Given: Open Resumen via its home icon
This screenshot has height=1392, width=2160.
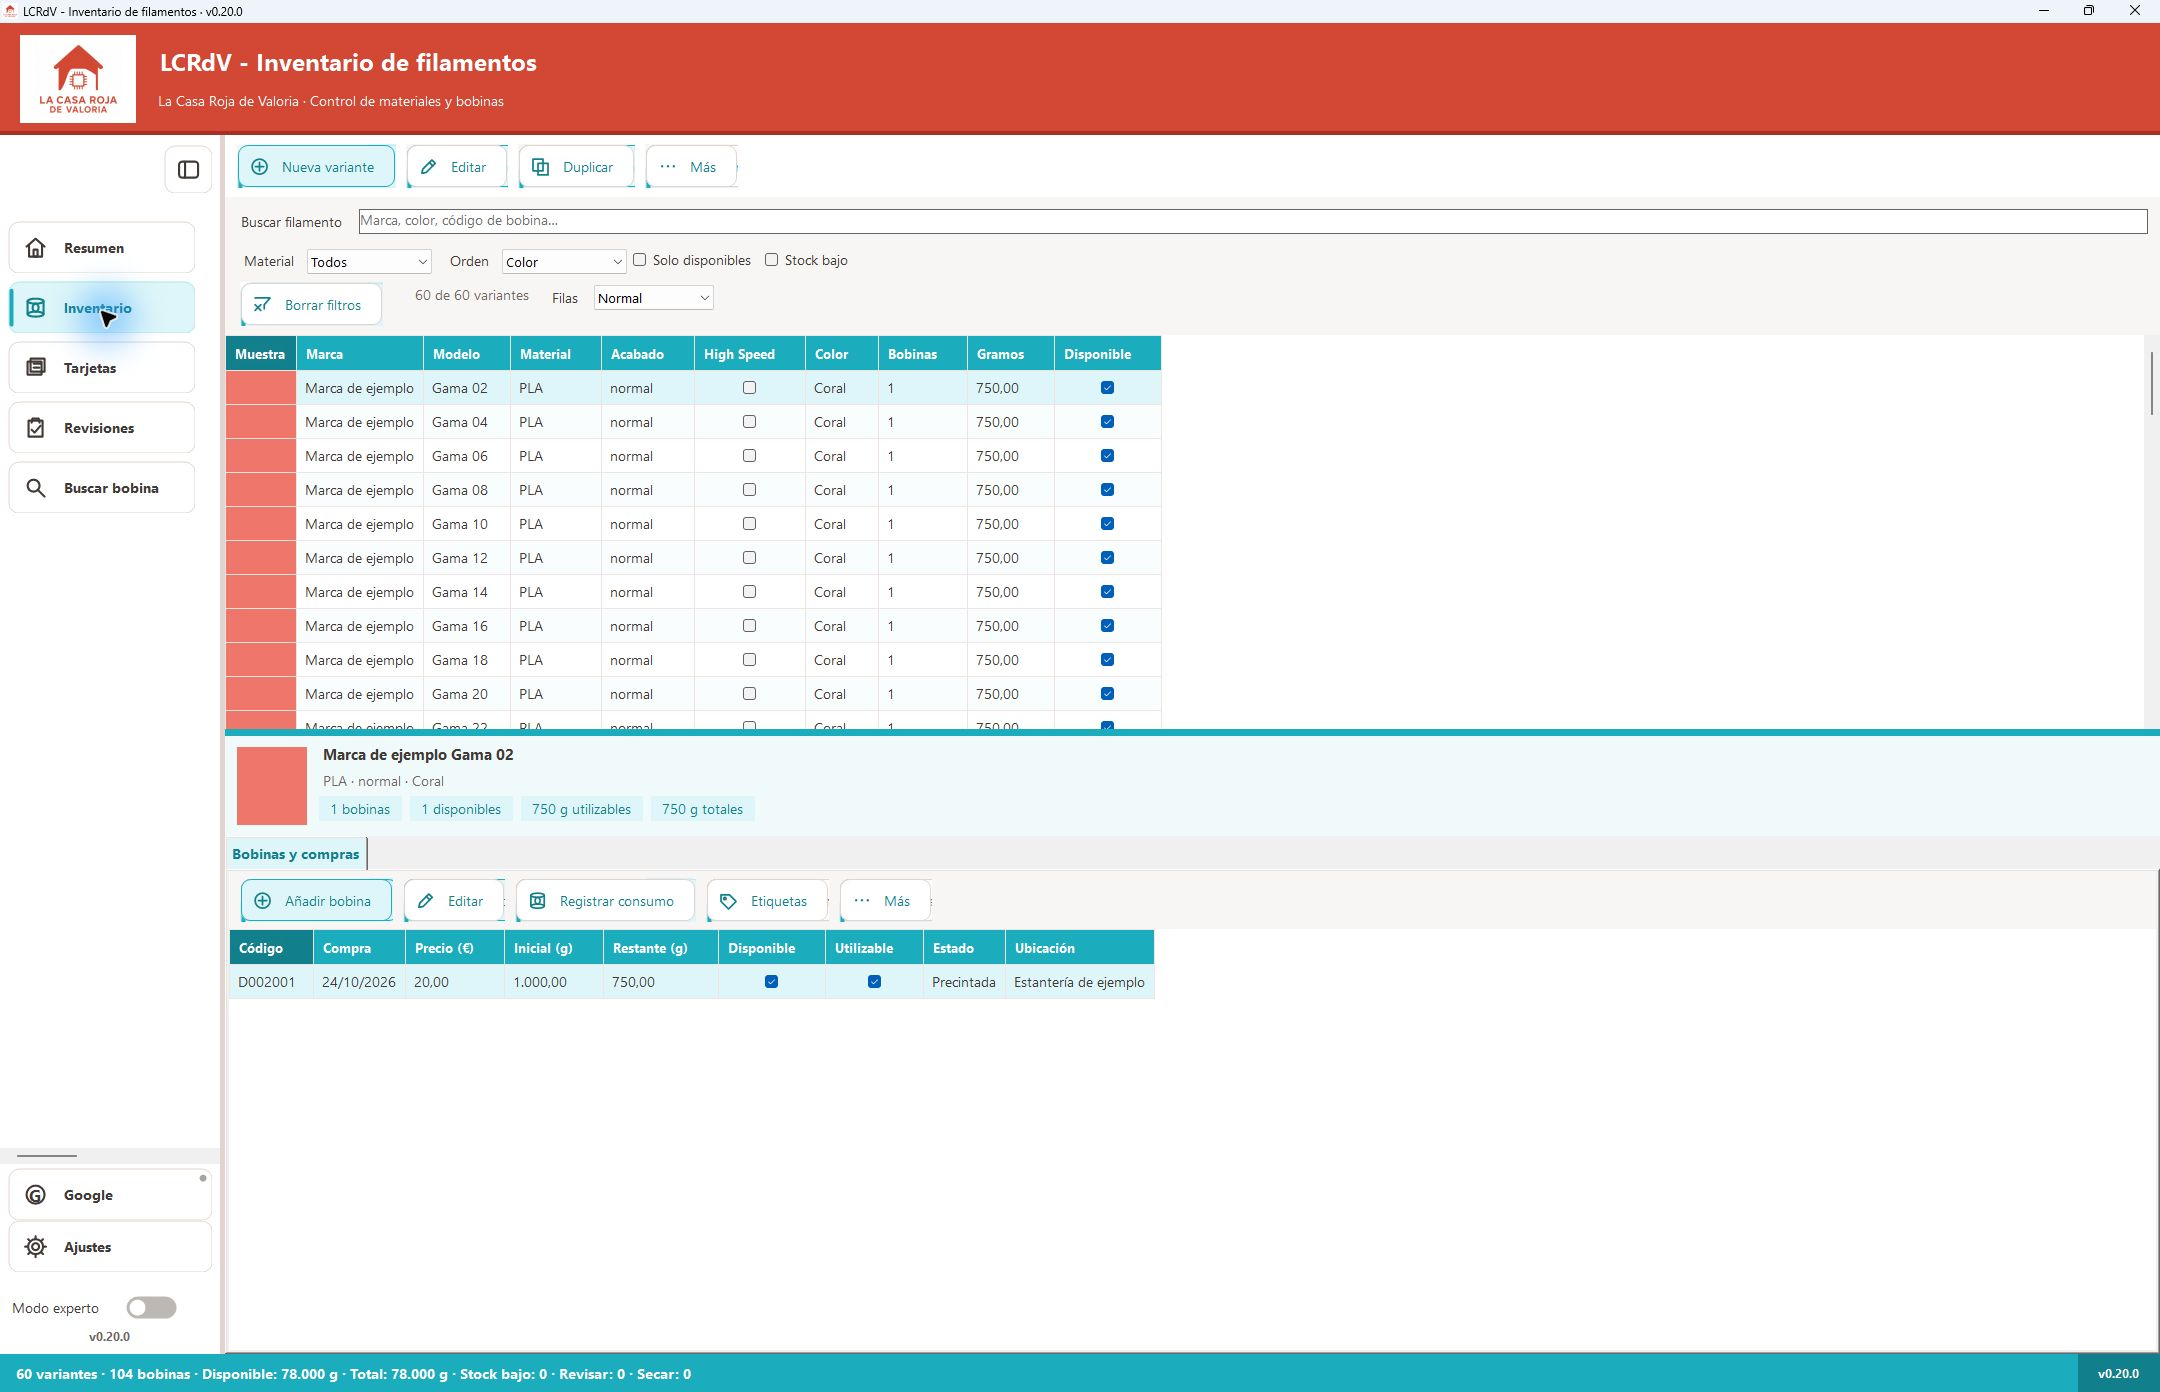Looking at the screenshot, I should click(x=36, y=248).
